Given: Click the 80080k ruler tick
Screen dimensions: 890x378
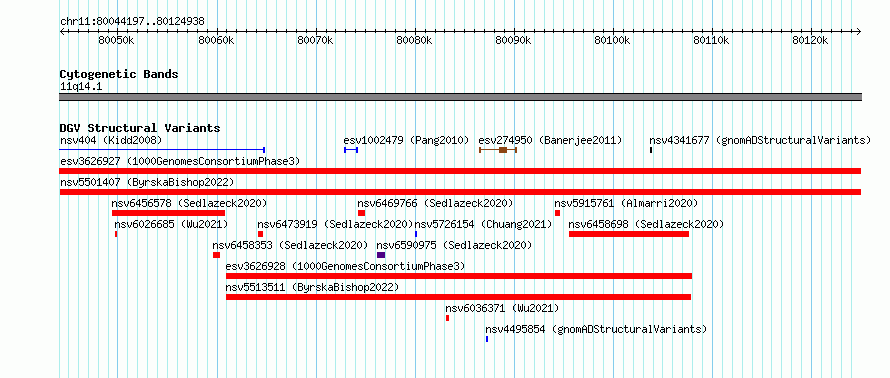Looking at the screenshot, I should click(414, 41).
